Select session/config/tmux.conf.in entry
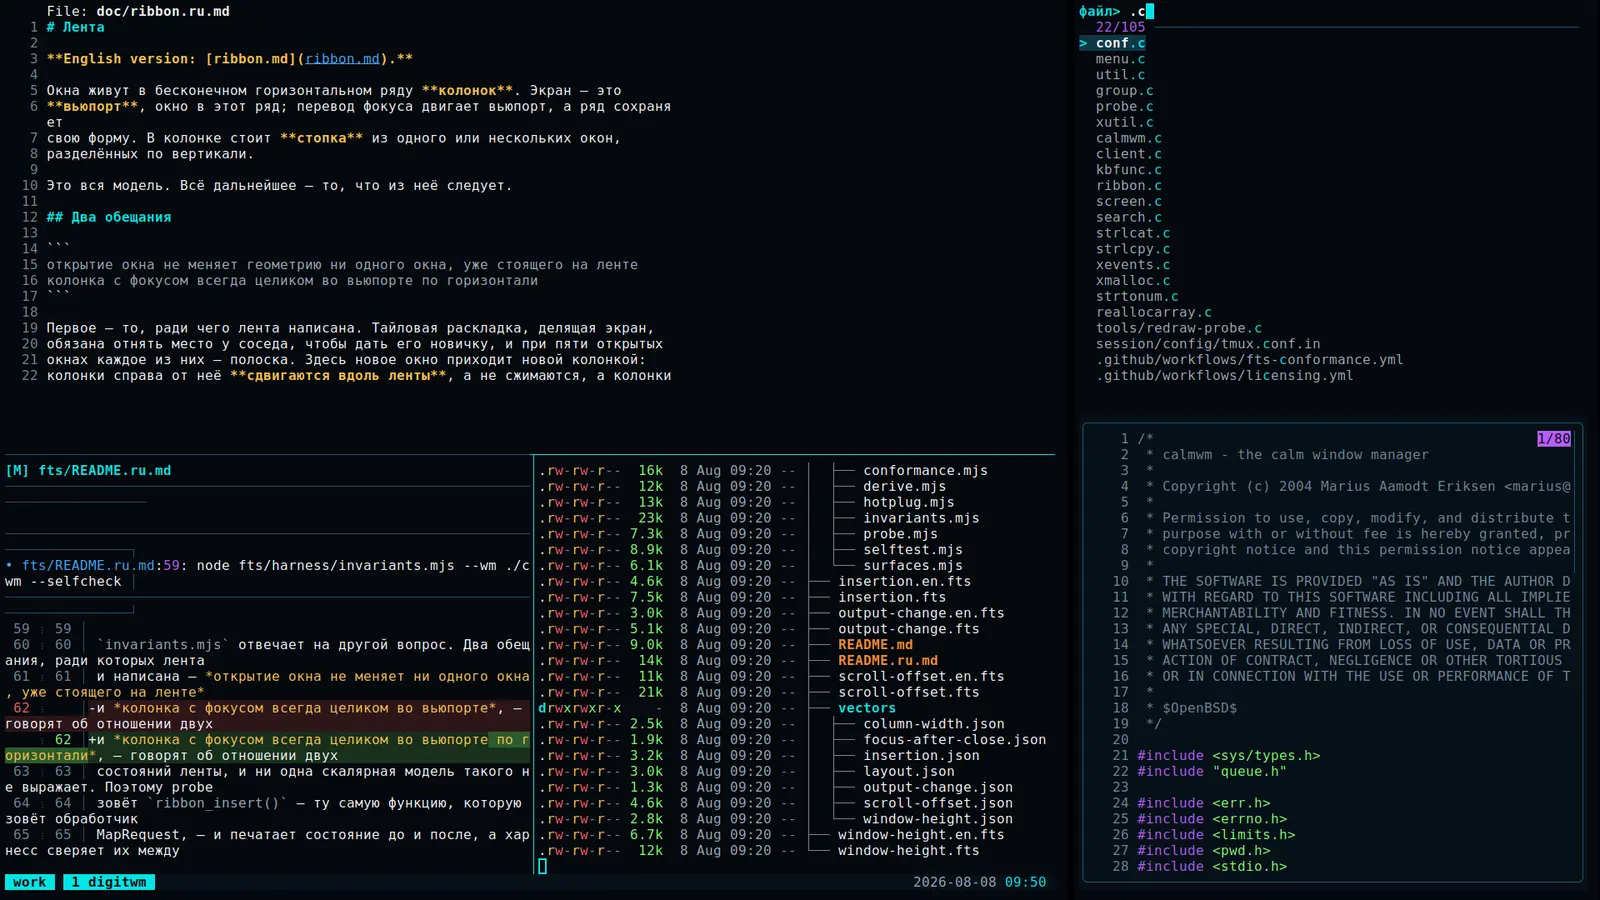The width and height of the screenshot is (1600, 900). pos(1208,345)
